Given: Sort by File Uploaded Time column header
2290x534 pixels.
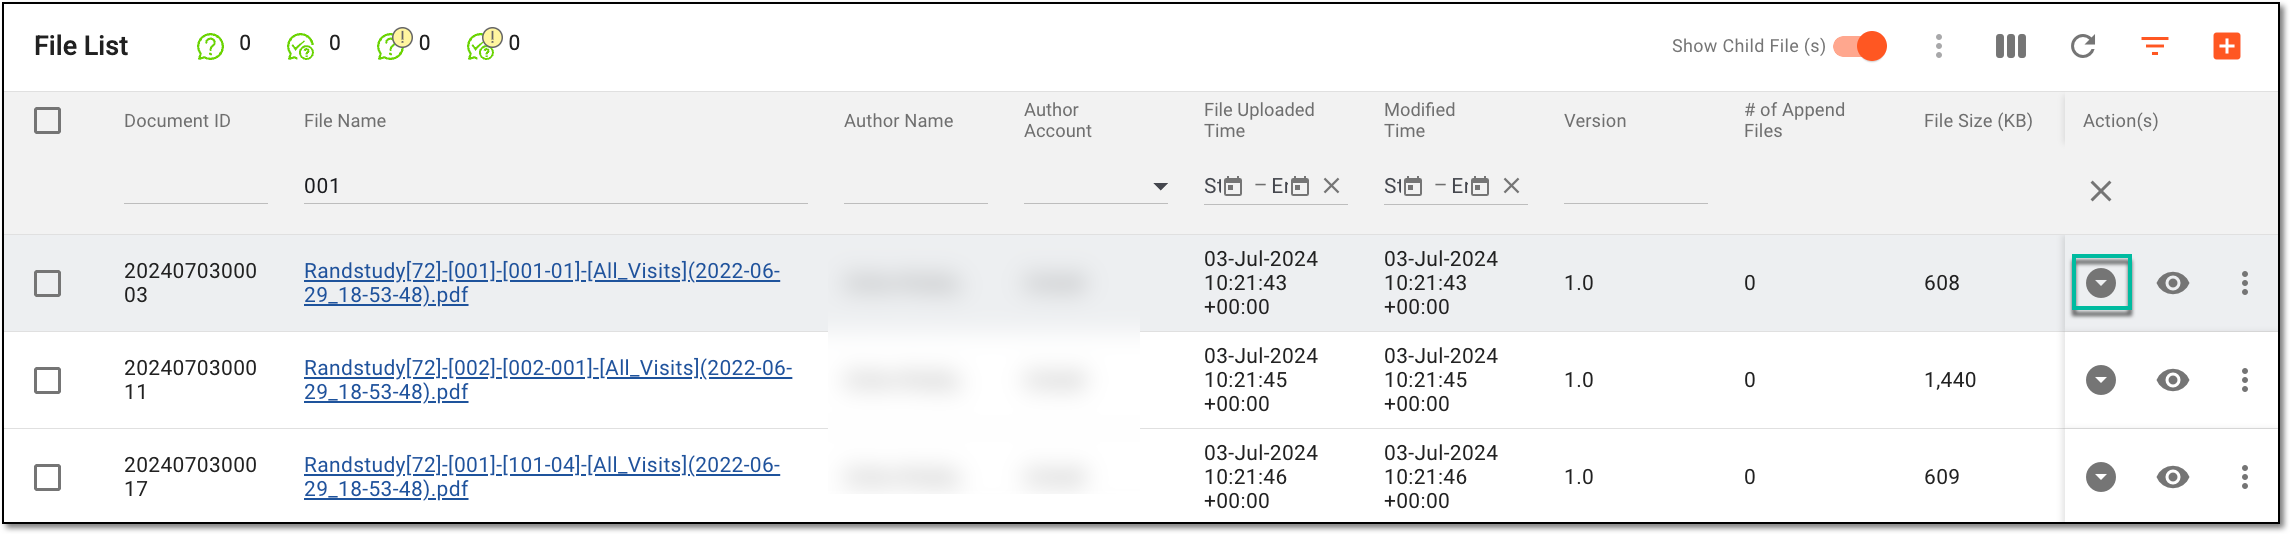Looking at the screenshot, I should pyautogui.click(x=1259, y=121).
